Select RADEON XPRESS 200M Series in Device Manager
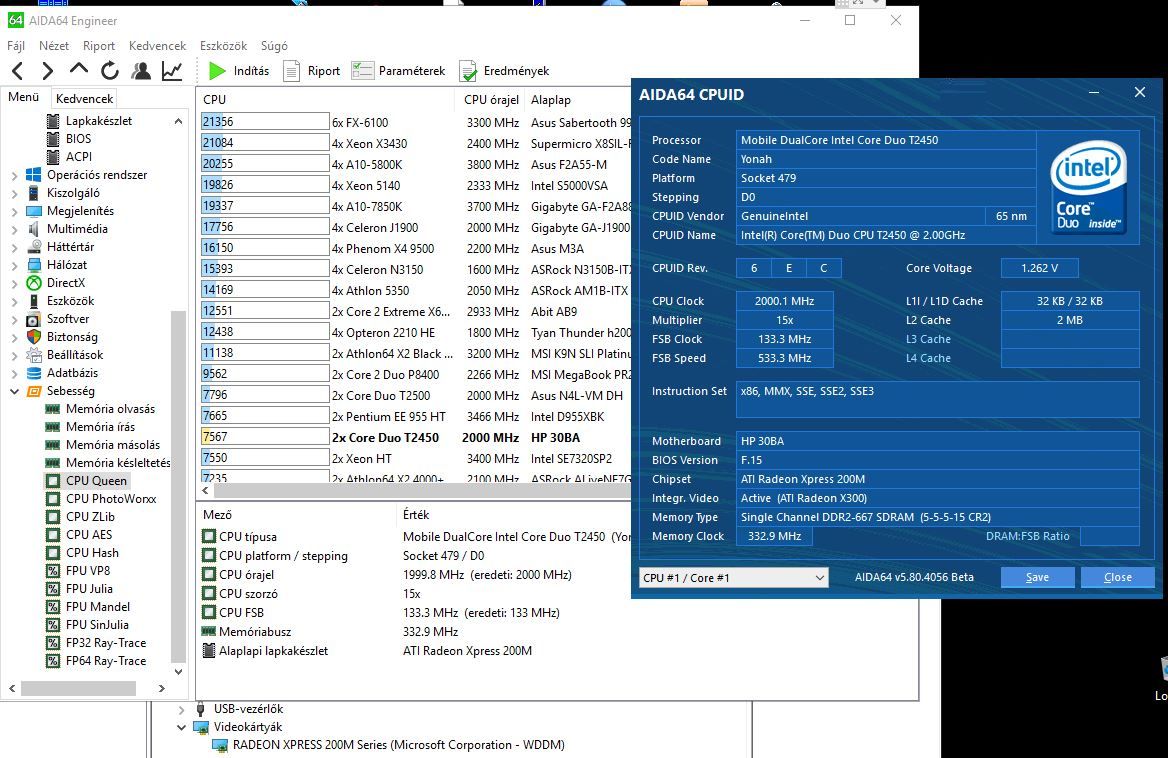 click(x=399, y=745)
